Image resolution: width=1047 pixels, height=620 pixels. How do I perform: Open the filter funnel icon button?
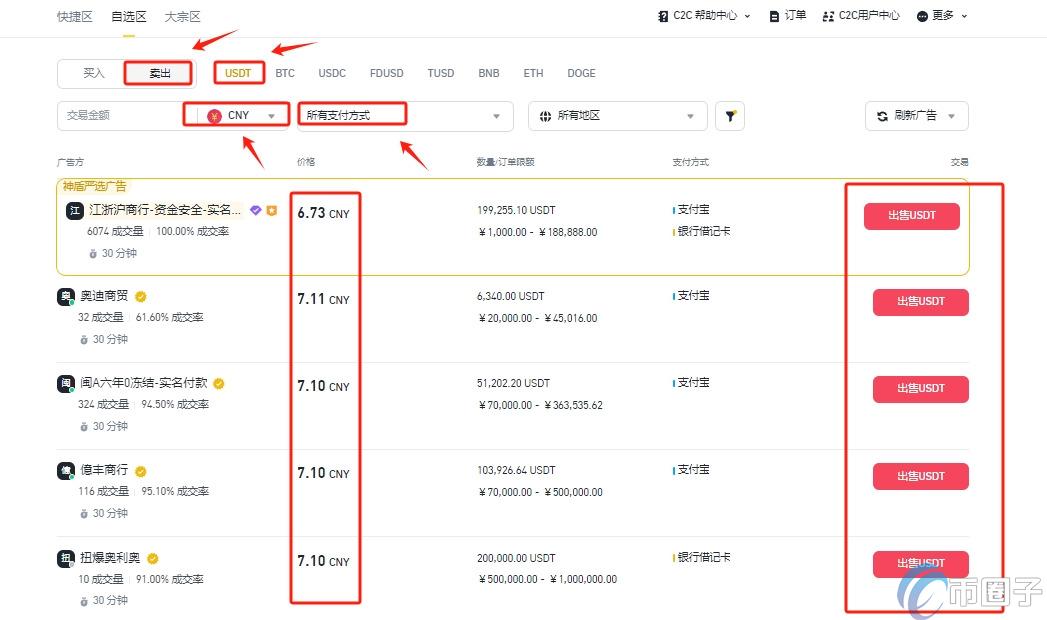tap(730, 116)
